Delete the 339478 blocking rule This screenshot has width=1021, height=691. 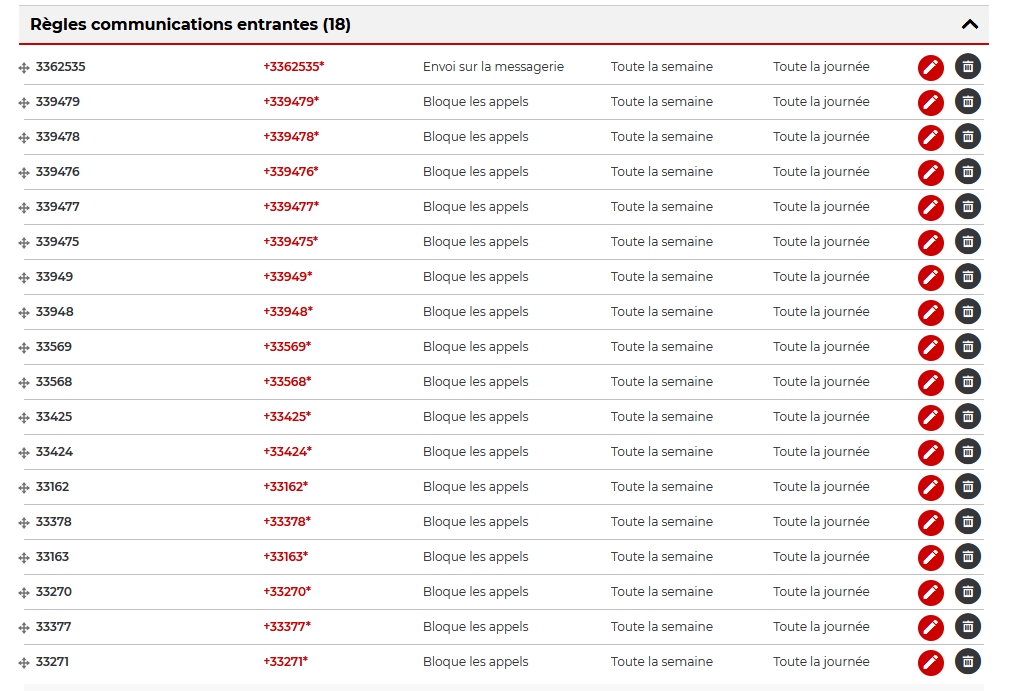tap(968, 137)
